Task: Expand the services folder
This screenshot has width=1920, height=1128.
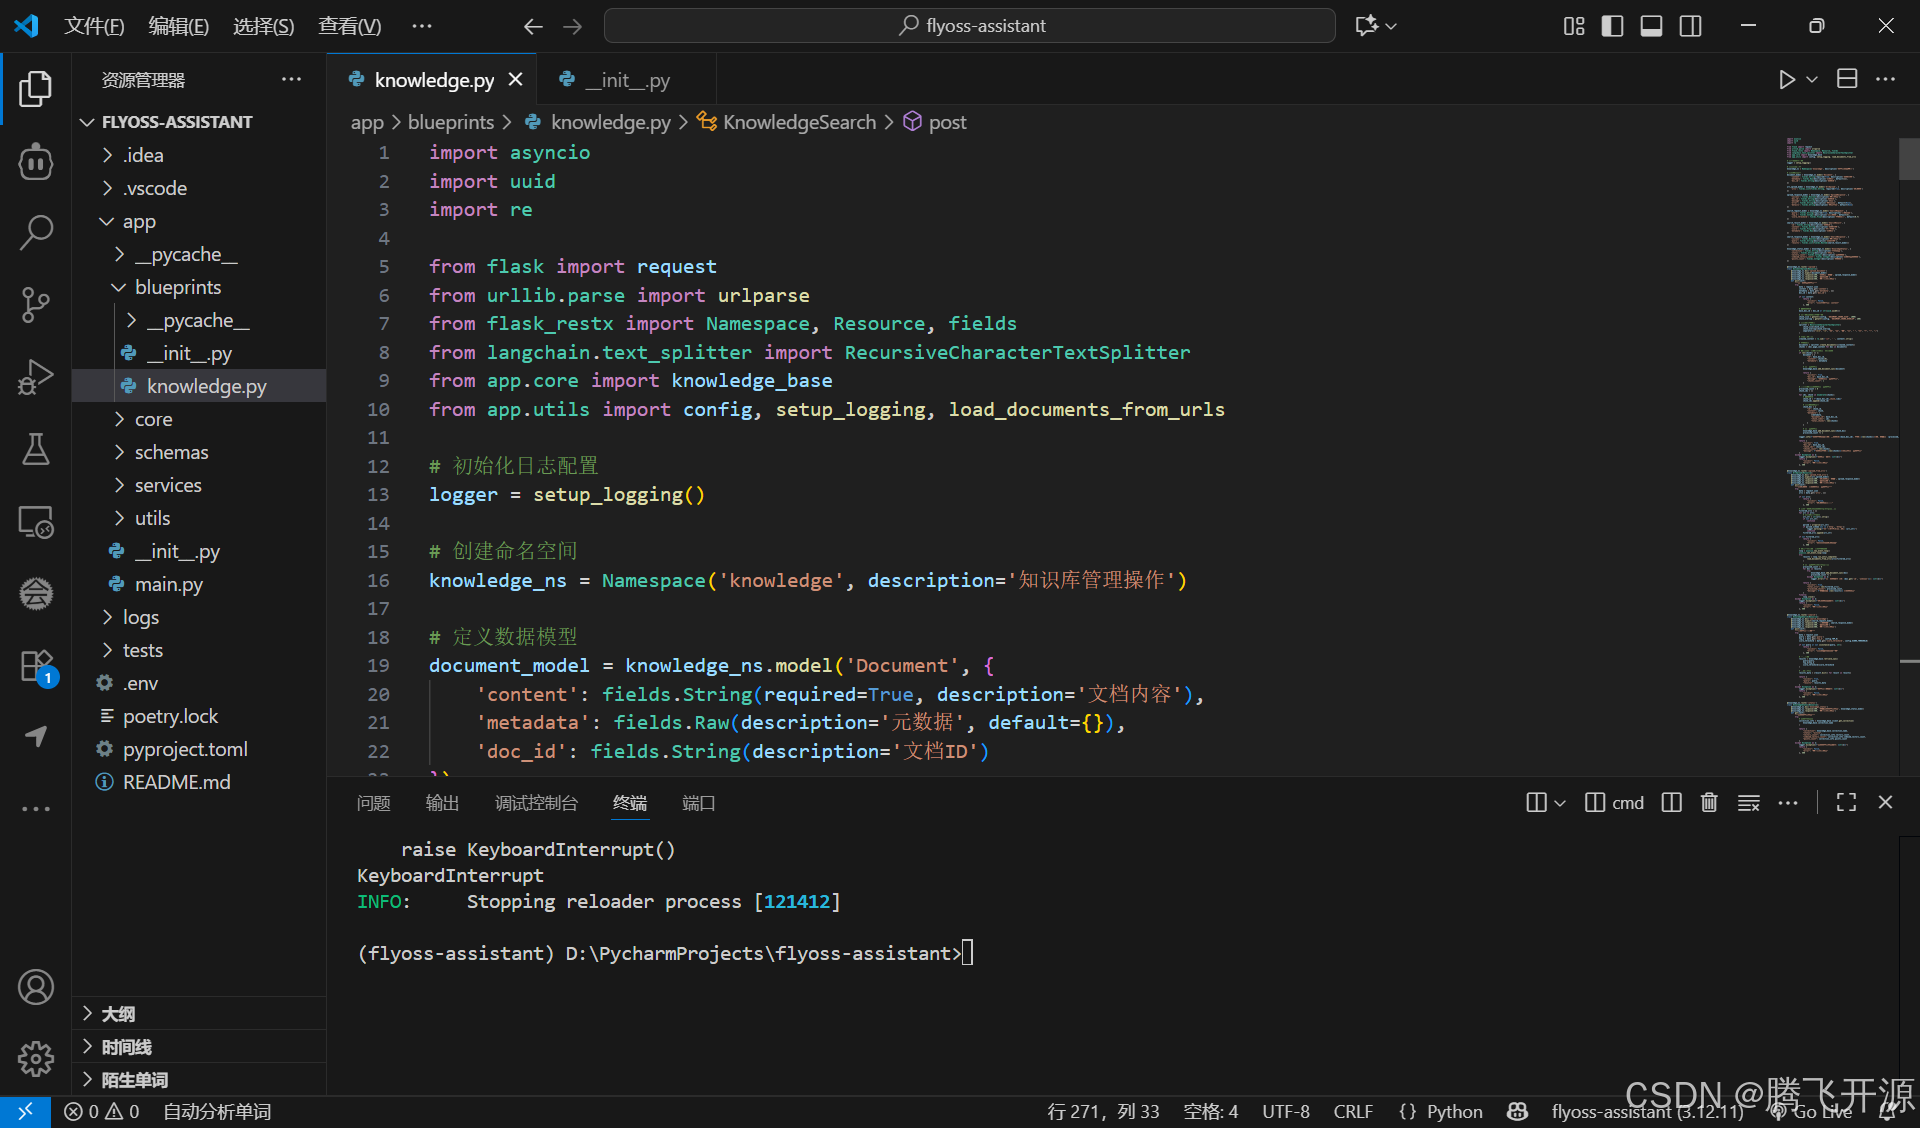Action: point(168,485)
